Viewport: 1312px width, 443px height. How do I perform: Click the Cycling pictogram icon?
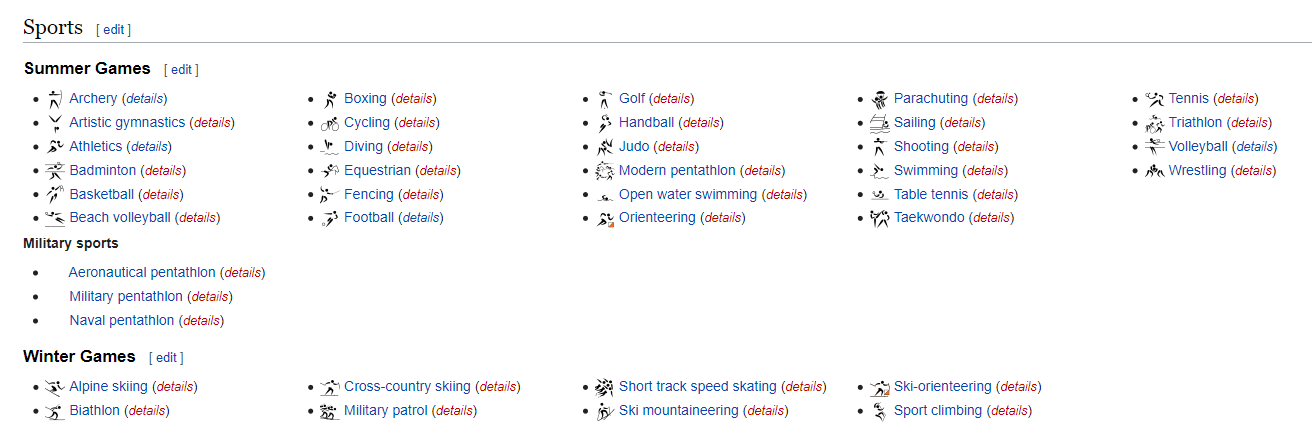point(330,123)
